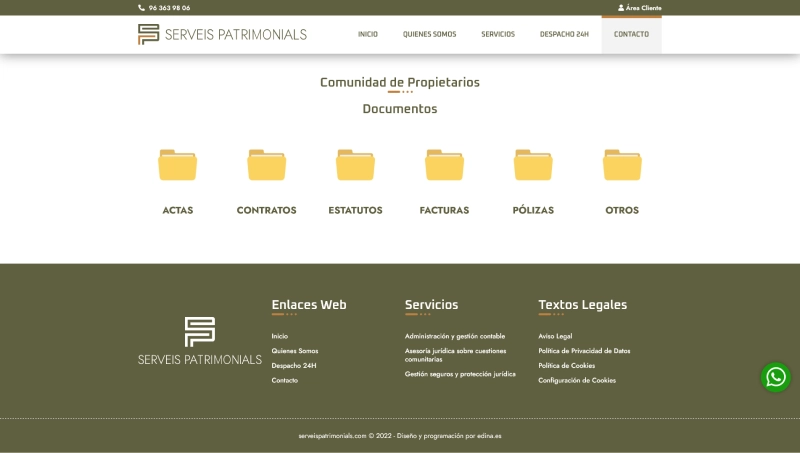Click the edina.es credit in footer
This screenshot has width=800, height=453.
tap(489, 436)
